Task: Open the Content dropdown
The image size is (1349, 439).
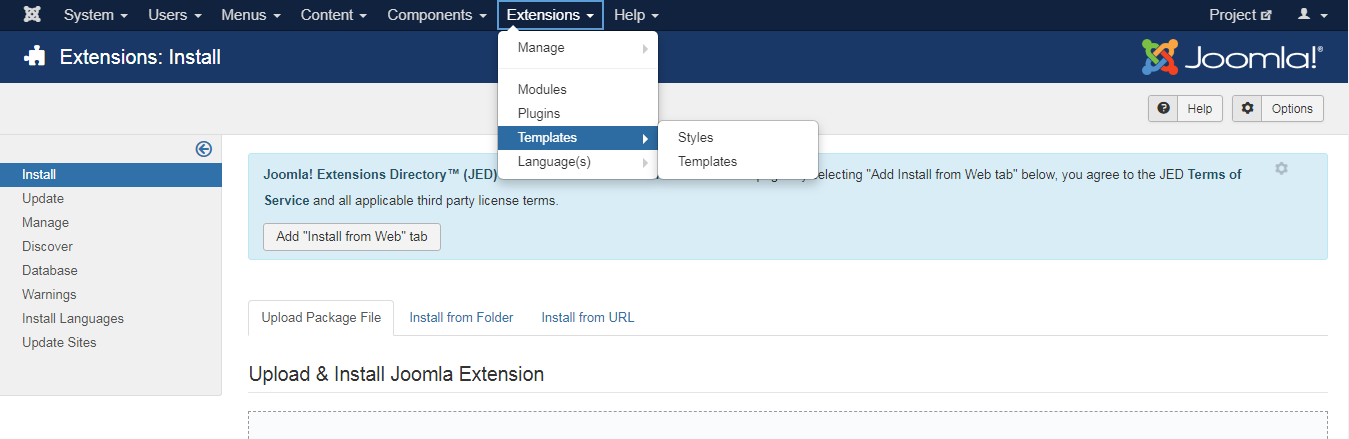Action: click(x=334, y=15)
